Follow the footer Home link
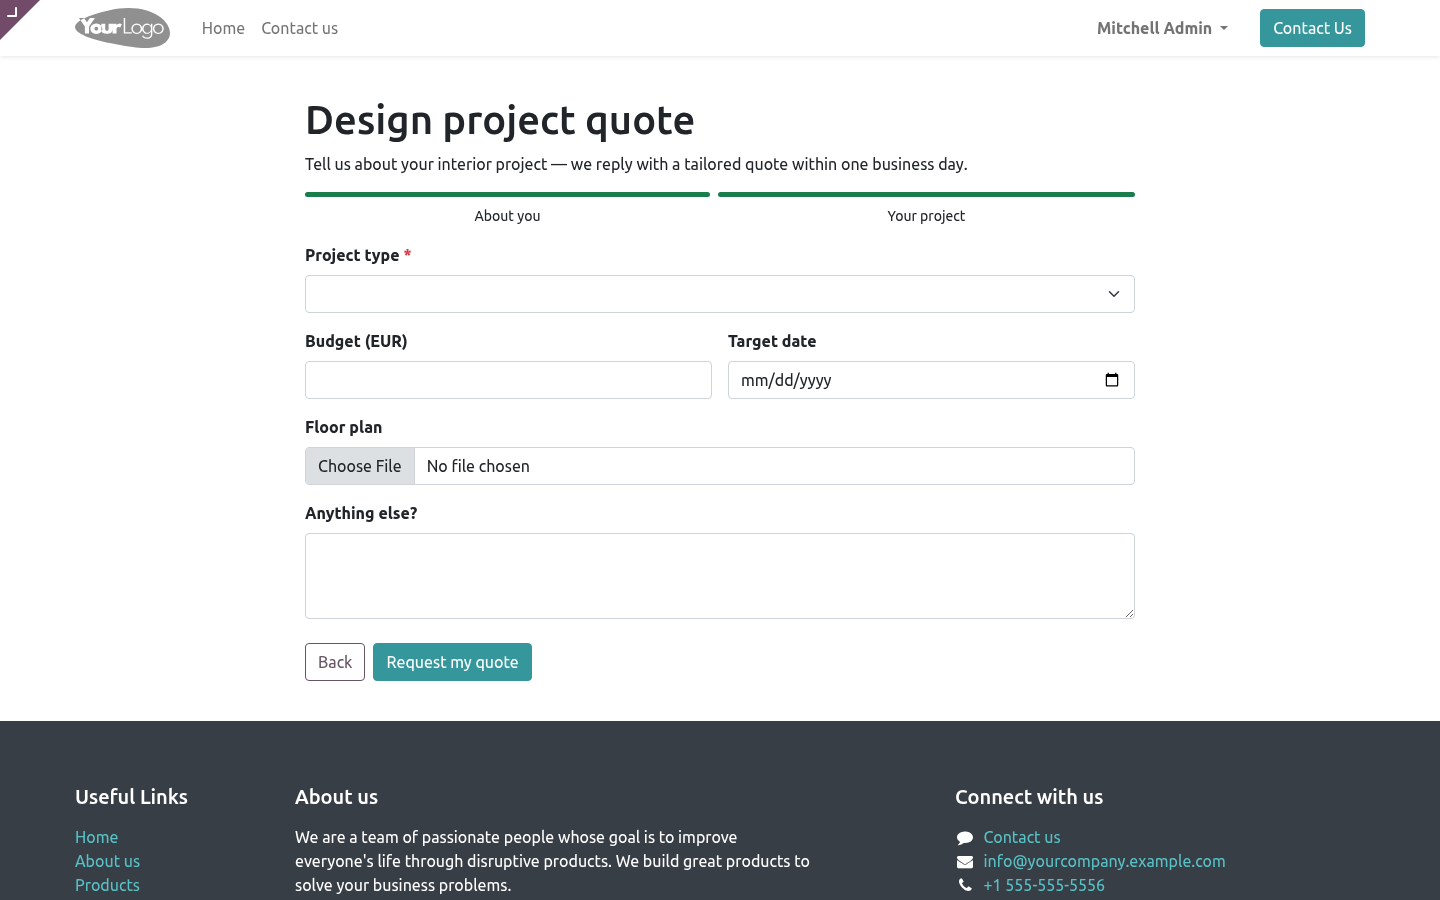The height and width of the screenshot is (900, 1440). point(96,837)
